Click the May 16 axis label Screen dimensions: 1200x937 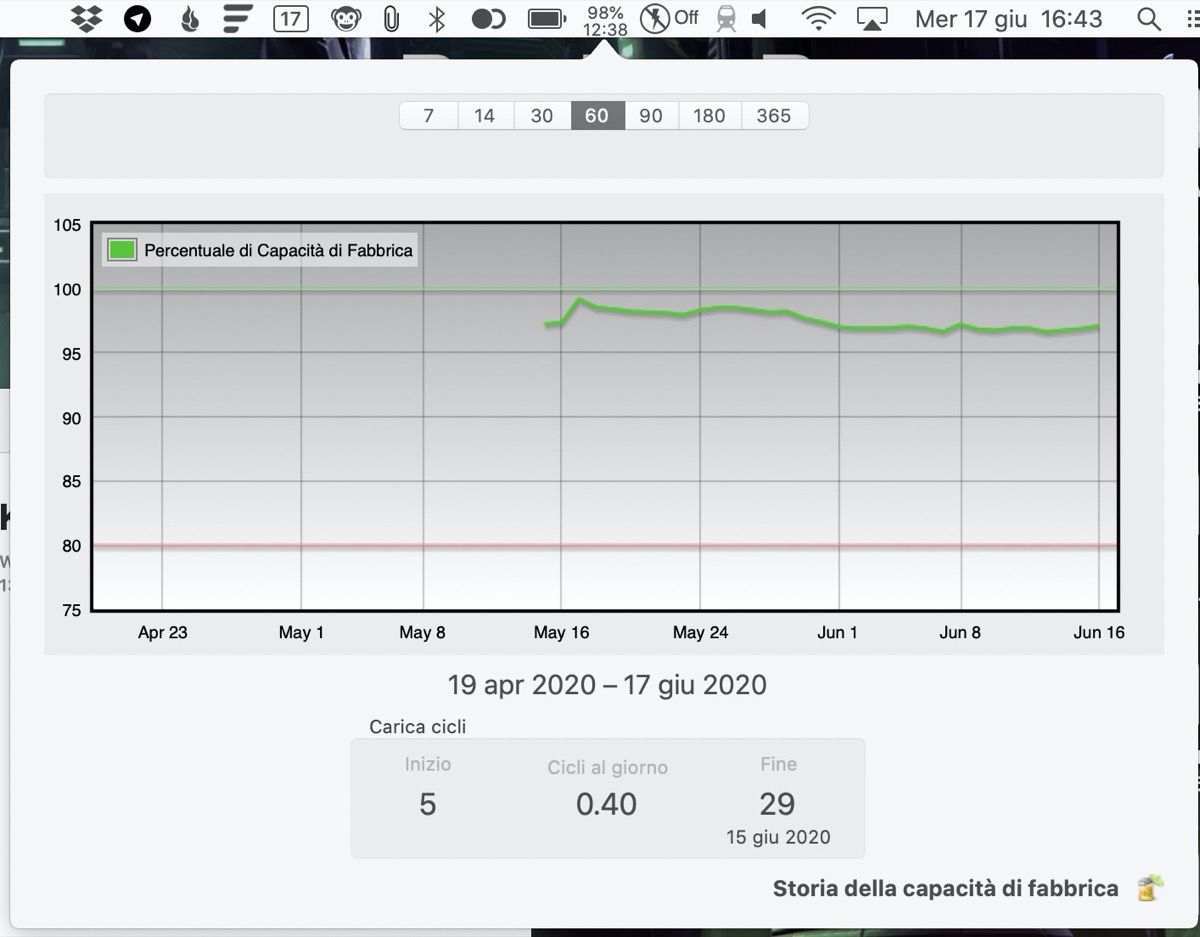click(x=562, y=633)
